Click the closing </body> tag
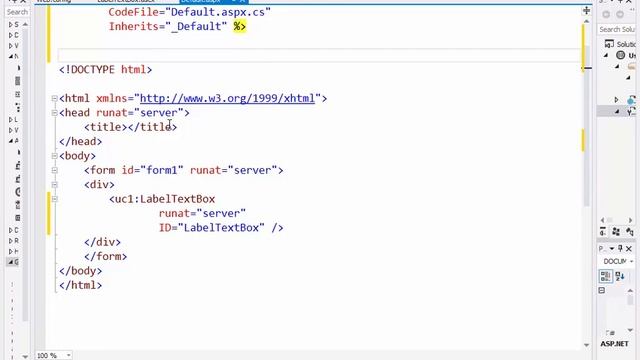Viewport: 640px width, 360px height. point(80,271)
